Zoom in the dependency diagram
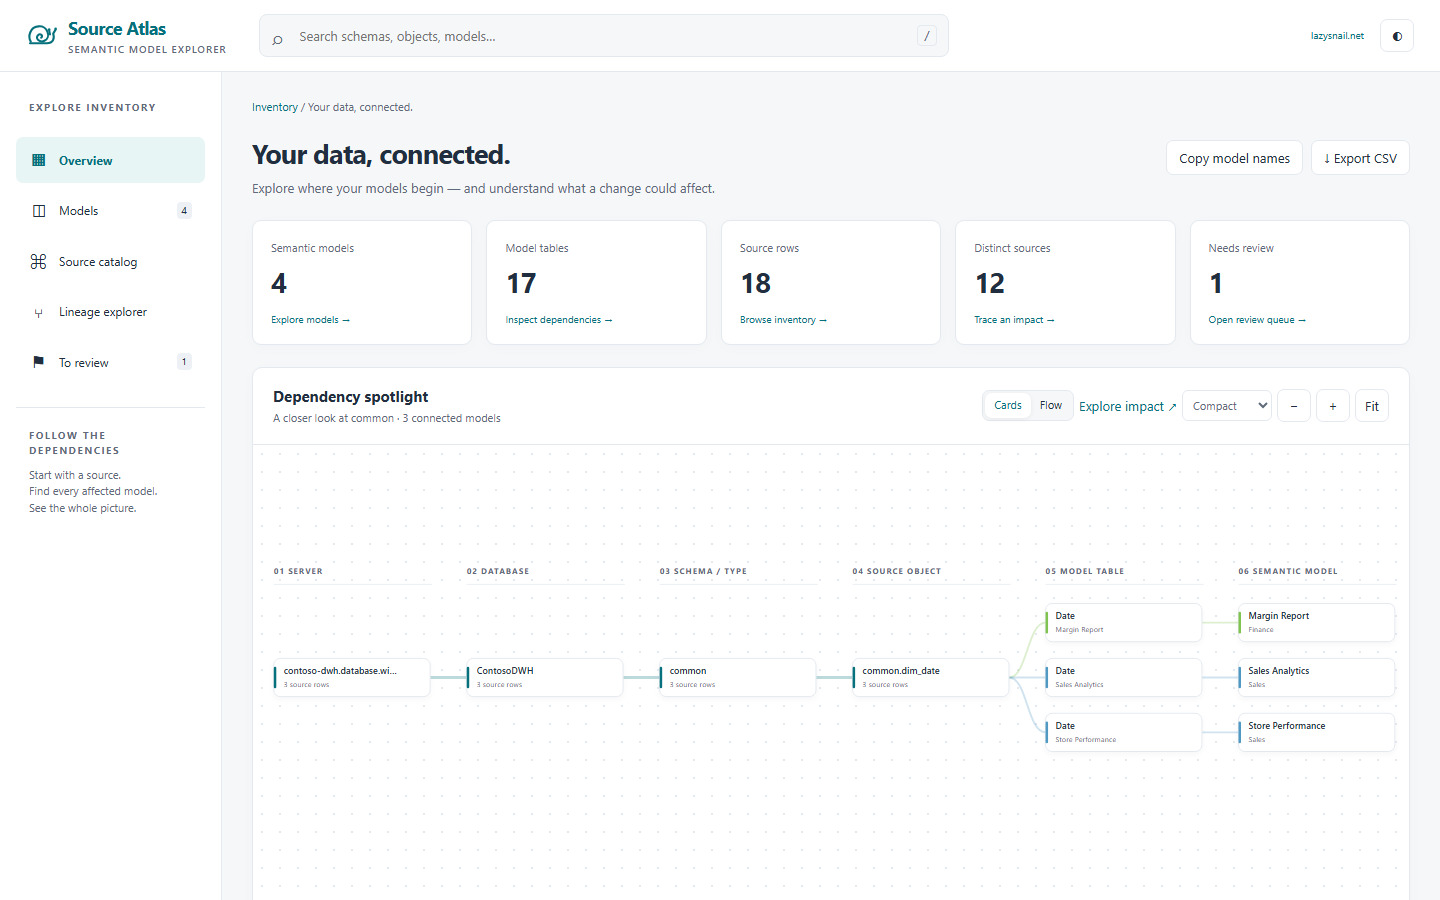Viewport: 1440px width, 900px height. 1333,406
